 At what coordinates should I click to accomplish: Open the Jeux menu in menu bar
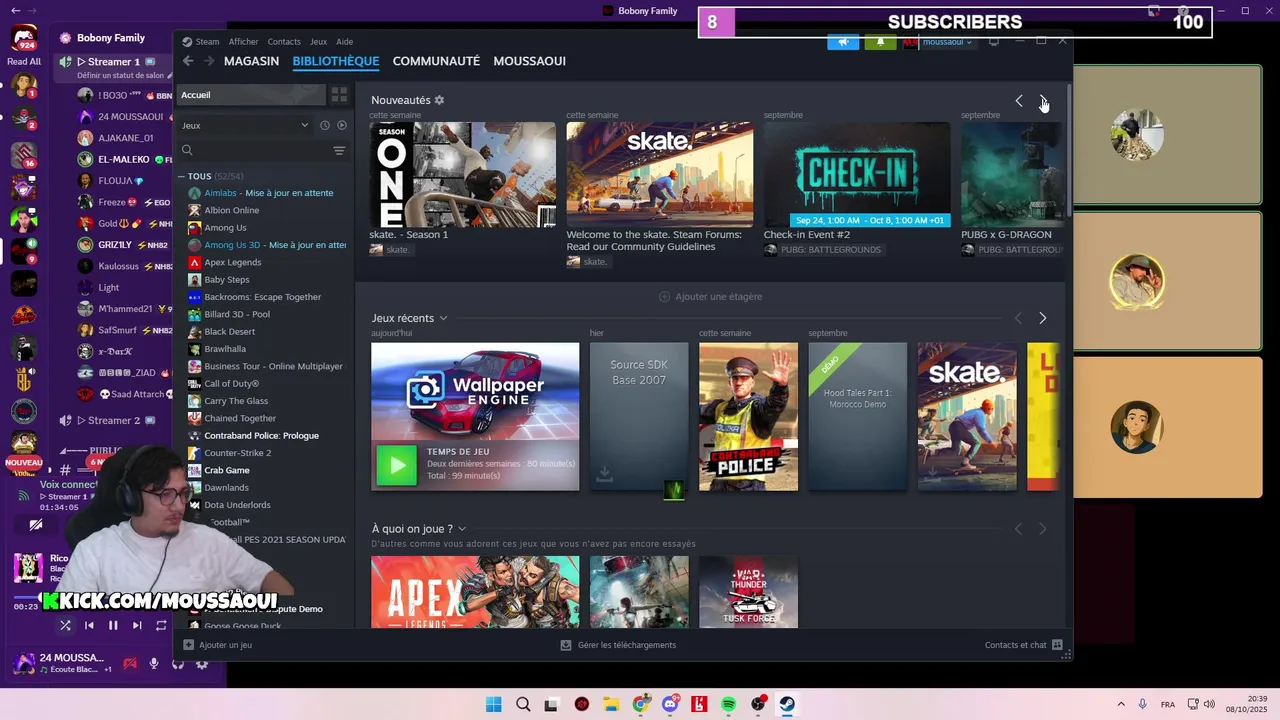(318, 42)
